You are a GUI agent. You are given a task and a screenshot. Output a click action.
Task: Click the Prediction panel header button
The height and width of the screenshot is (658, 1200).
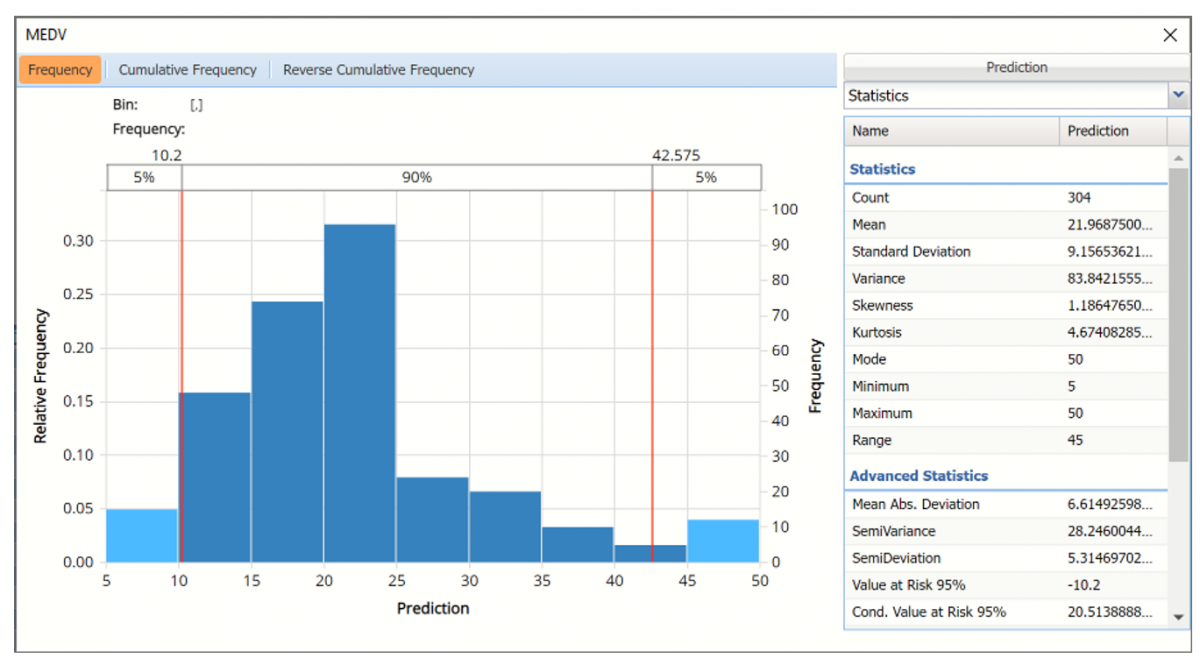tap(1016, 68)
